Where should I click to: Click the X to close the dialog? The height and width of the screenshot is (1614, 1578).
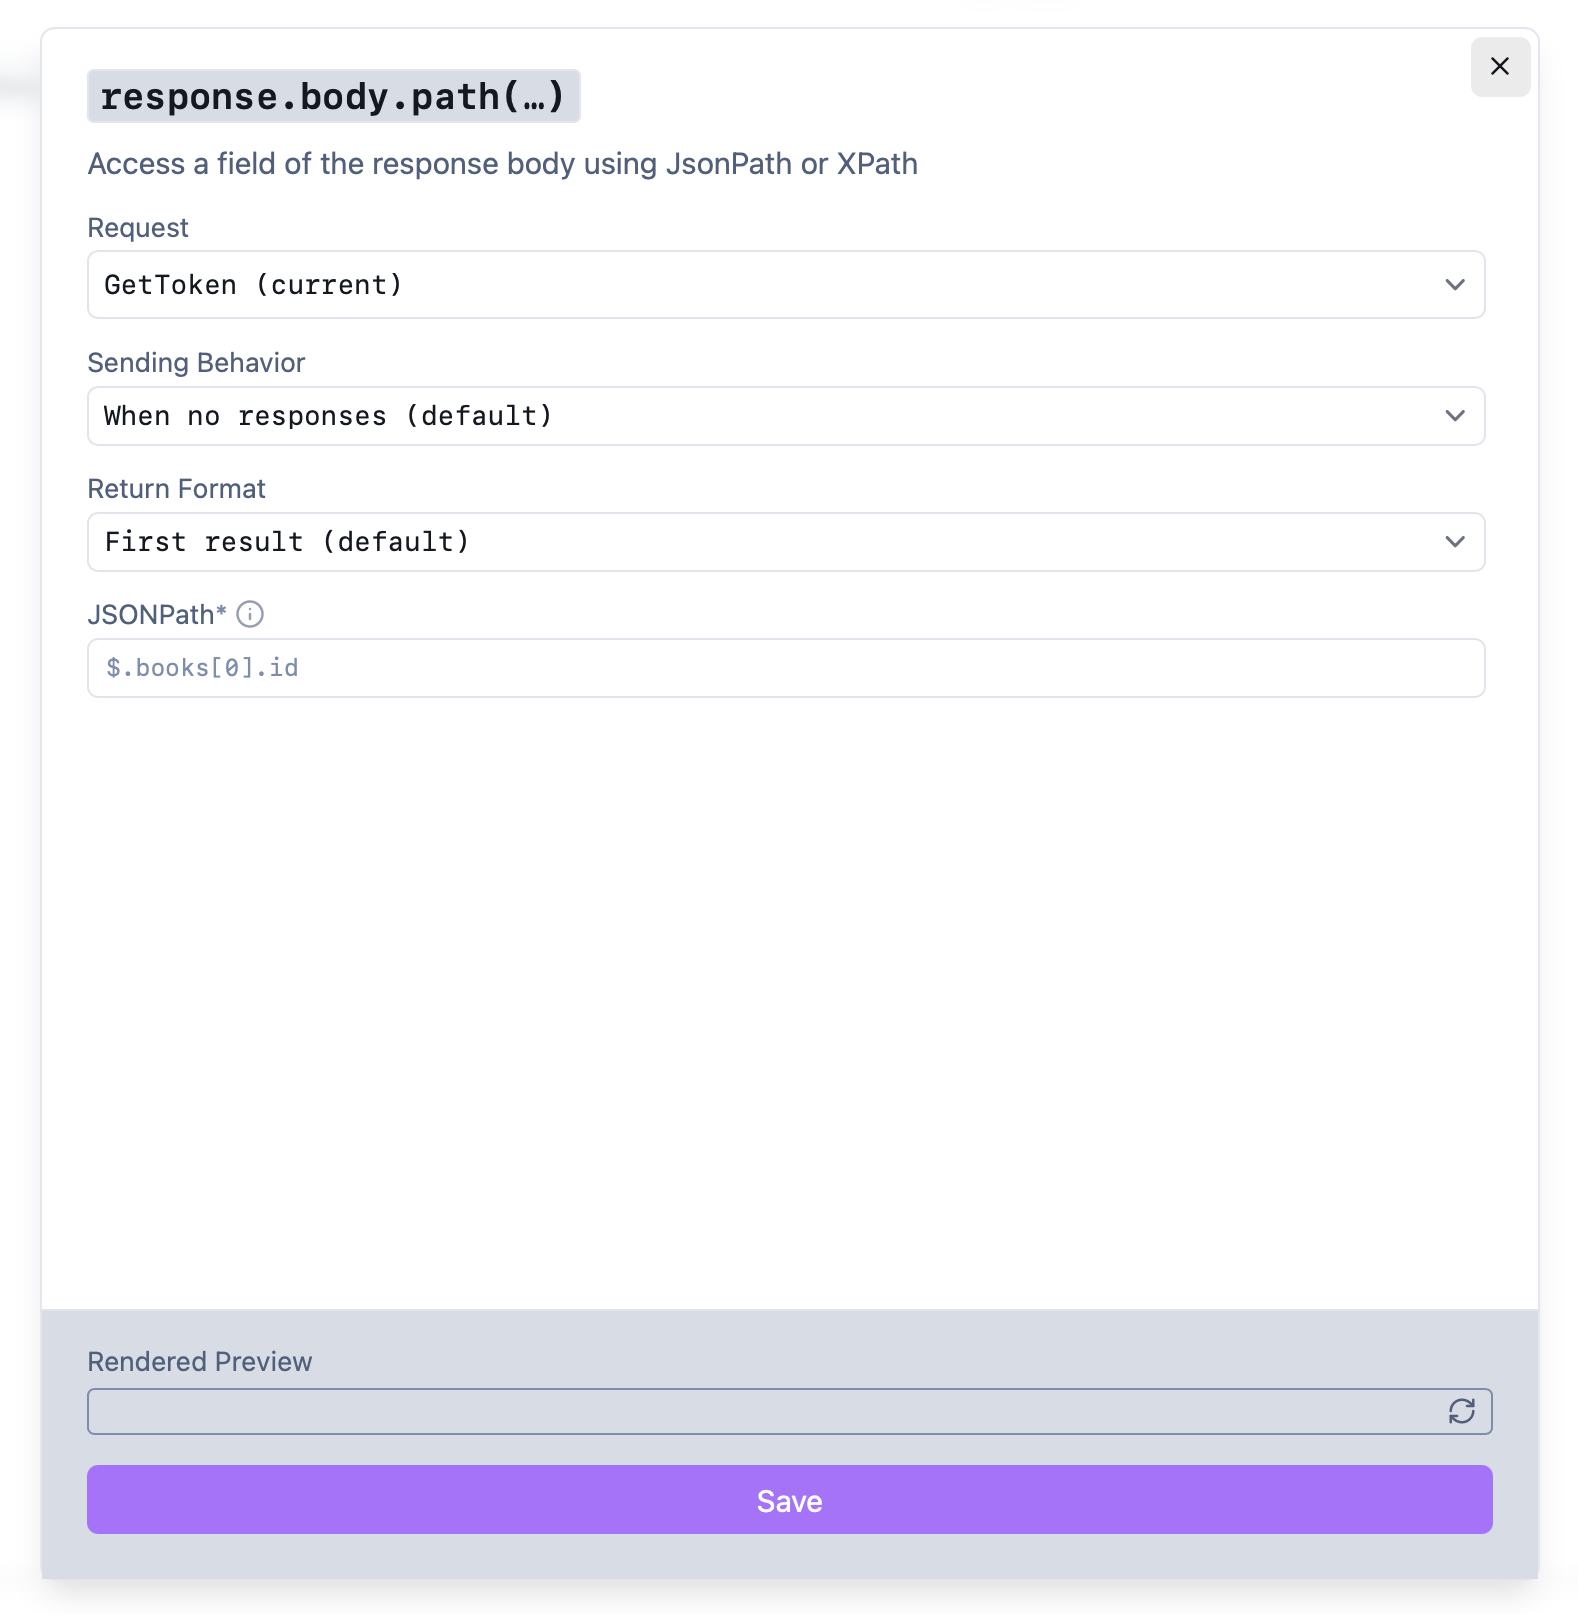(1499, 66)
